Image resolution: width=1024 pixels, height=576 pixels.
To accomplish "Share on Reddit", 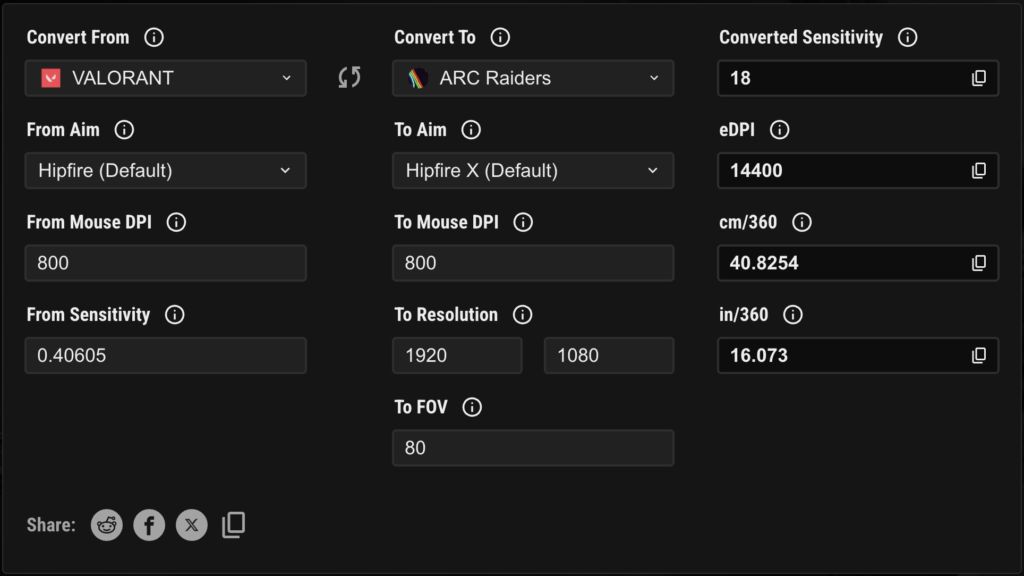I will pos(107,525).
